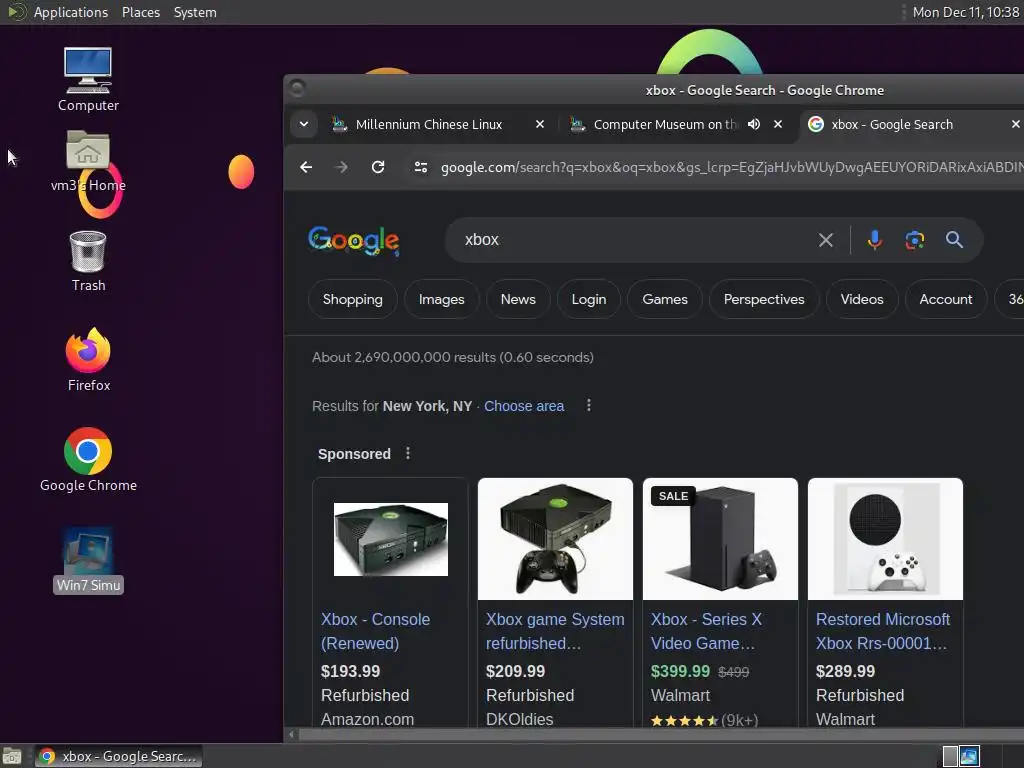Select the Login filter chip
The width and height of the screenshot is (1024, 768).
tap(588, 299)
